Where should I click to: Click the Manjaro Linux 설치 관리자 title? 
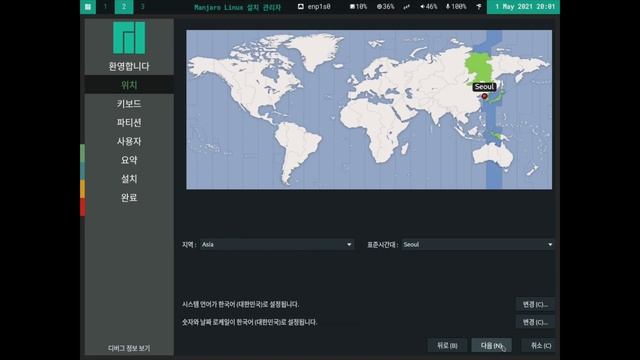[238, 7]
